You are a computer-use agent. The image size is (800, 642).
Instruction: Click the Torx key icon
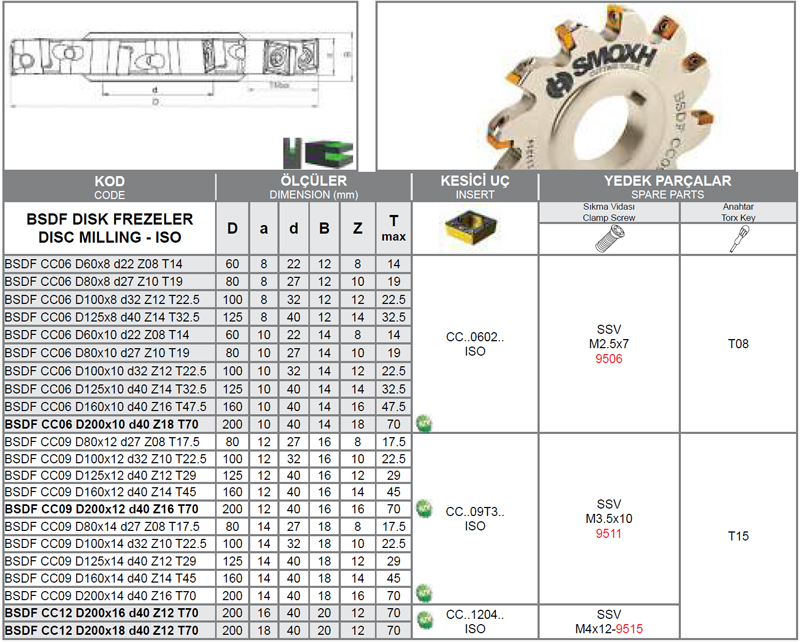pos(738,239)
